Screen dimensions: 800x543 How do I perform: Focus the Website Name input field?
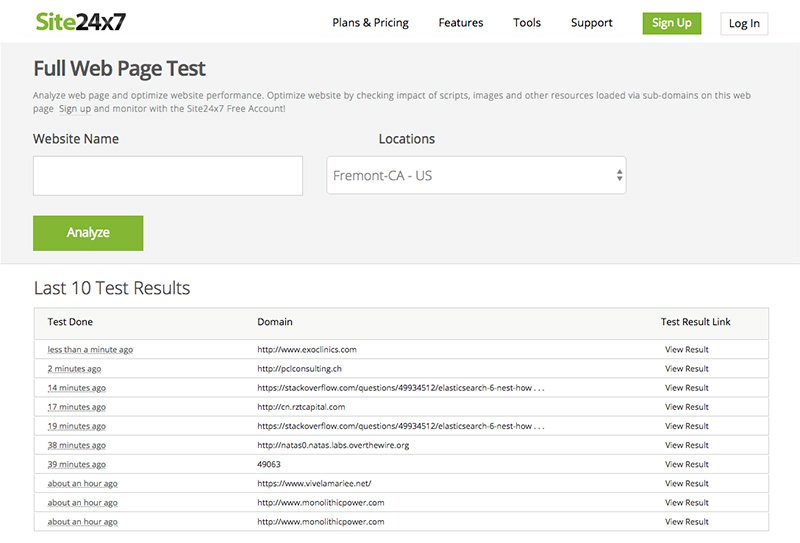click(168, 176)
